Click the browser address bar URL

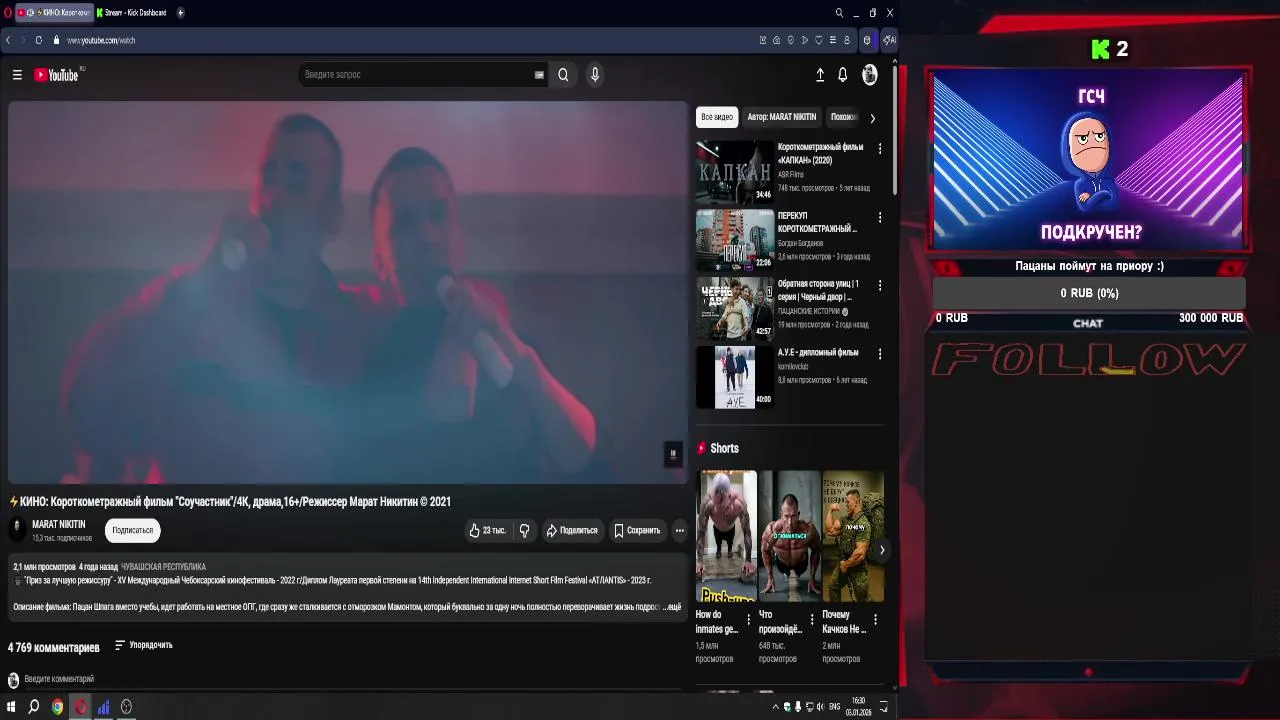(x=101, y=40)
